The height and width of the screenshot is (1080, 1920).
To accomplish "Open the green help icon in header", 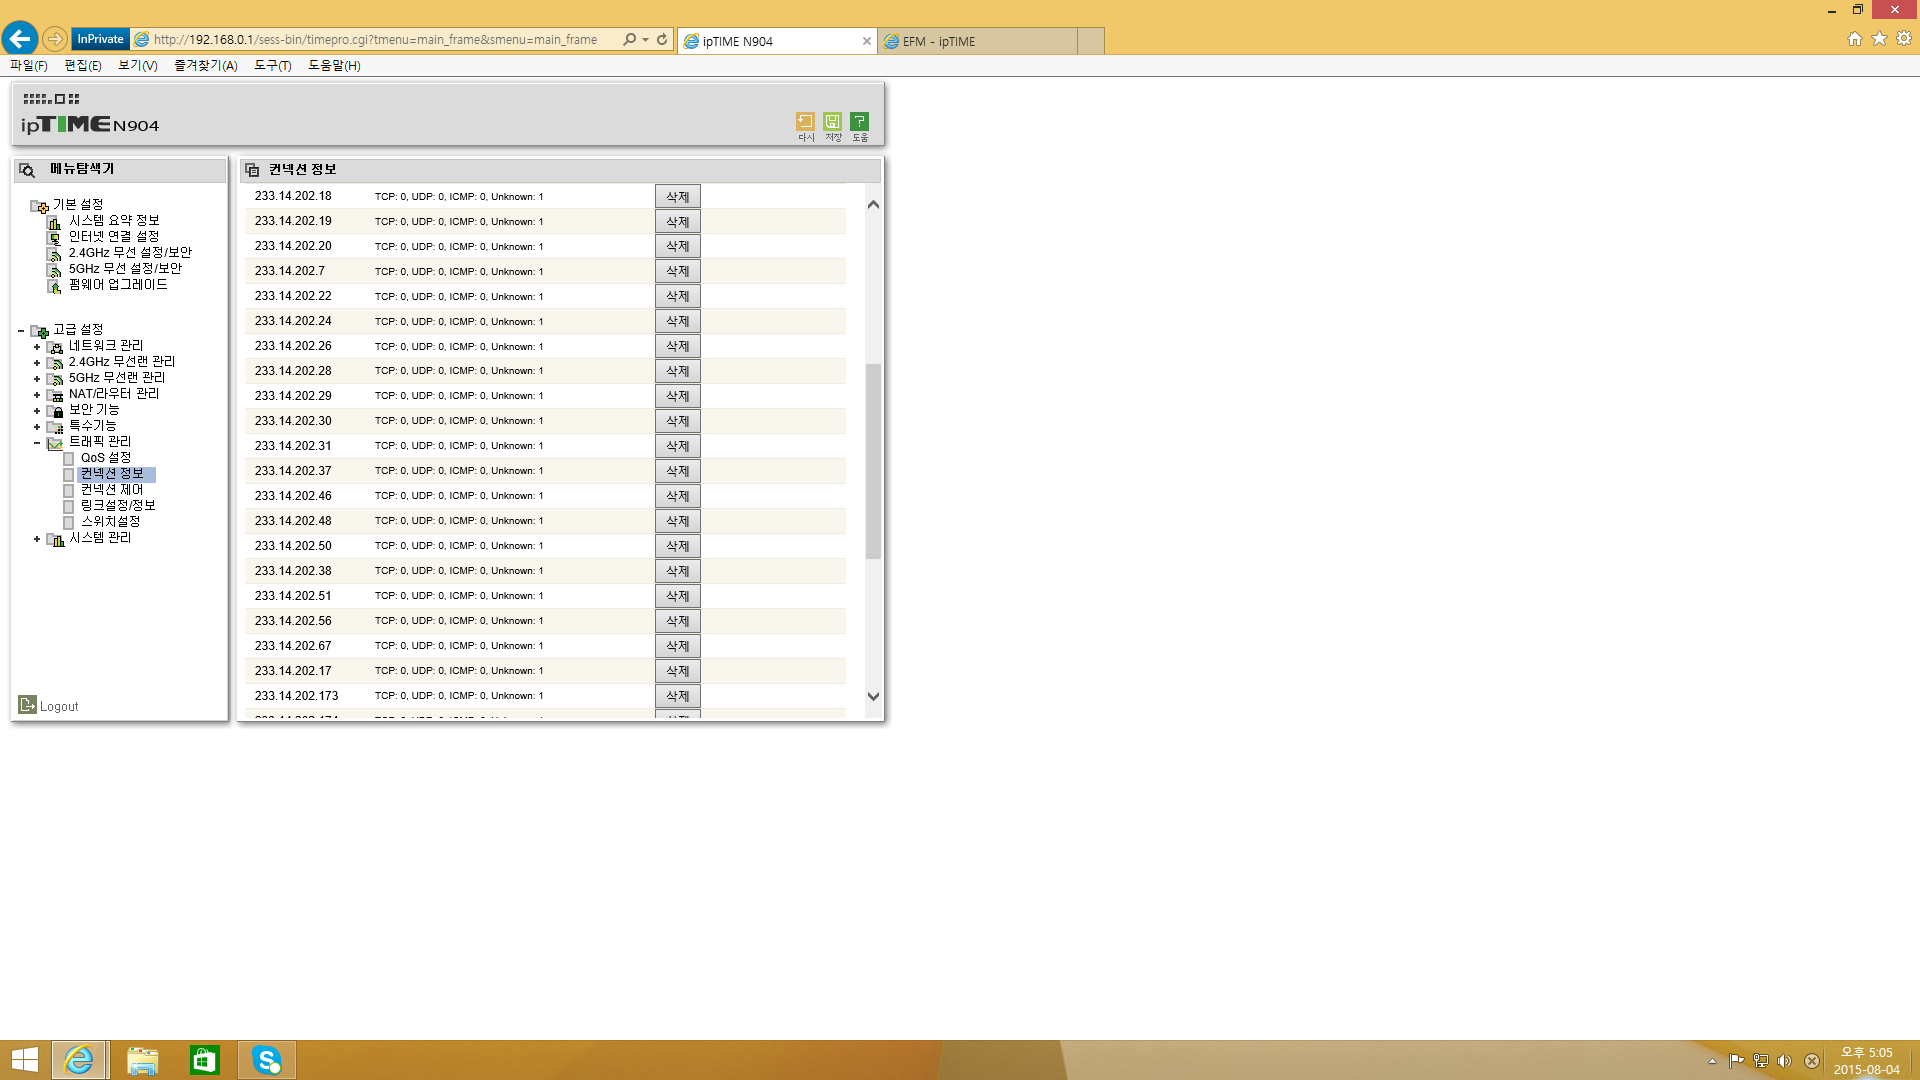I will coord(859,121).
